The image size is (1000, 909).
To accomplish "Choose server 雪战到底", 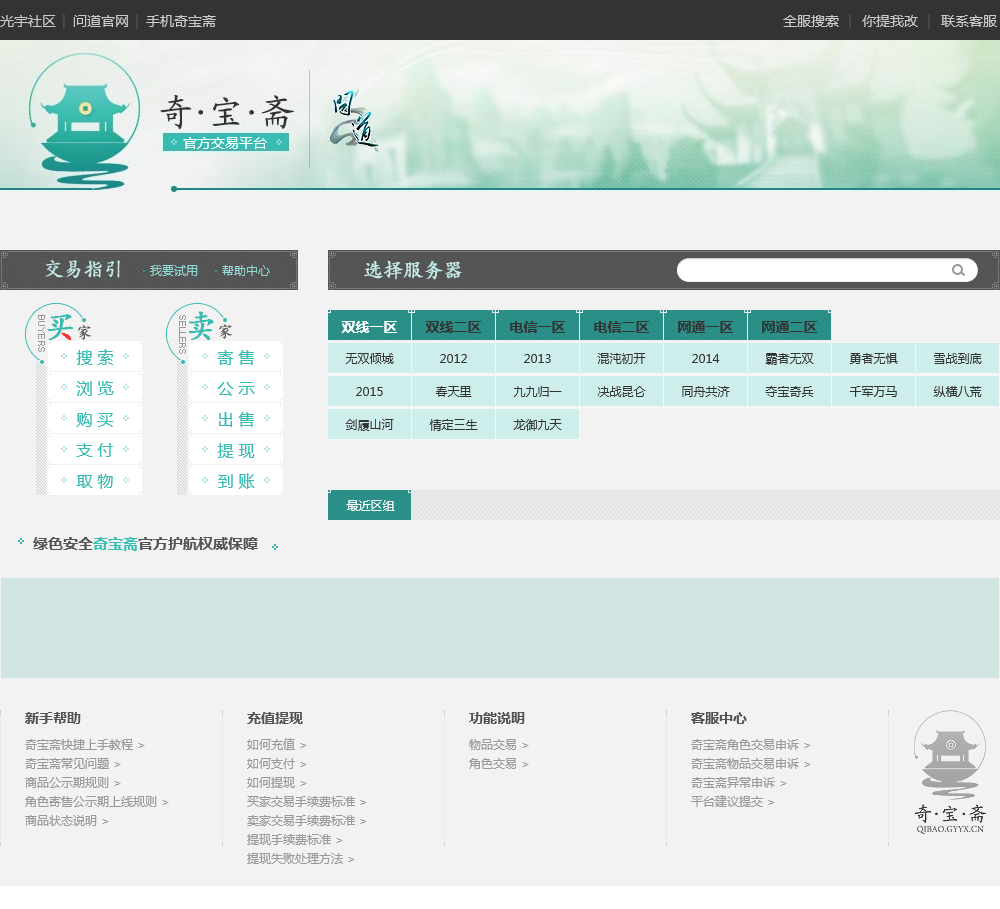I will [957, 358].
